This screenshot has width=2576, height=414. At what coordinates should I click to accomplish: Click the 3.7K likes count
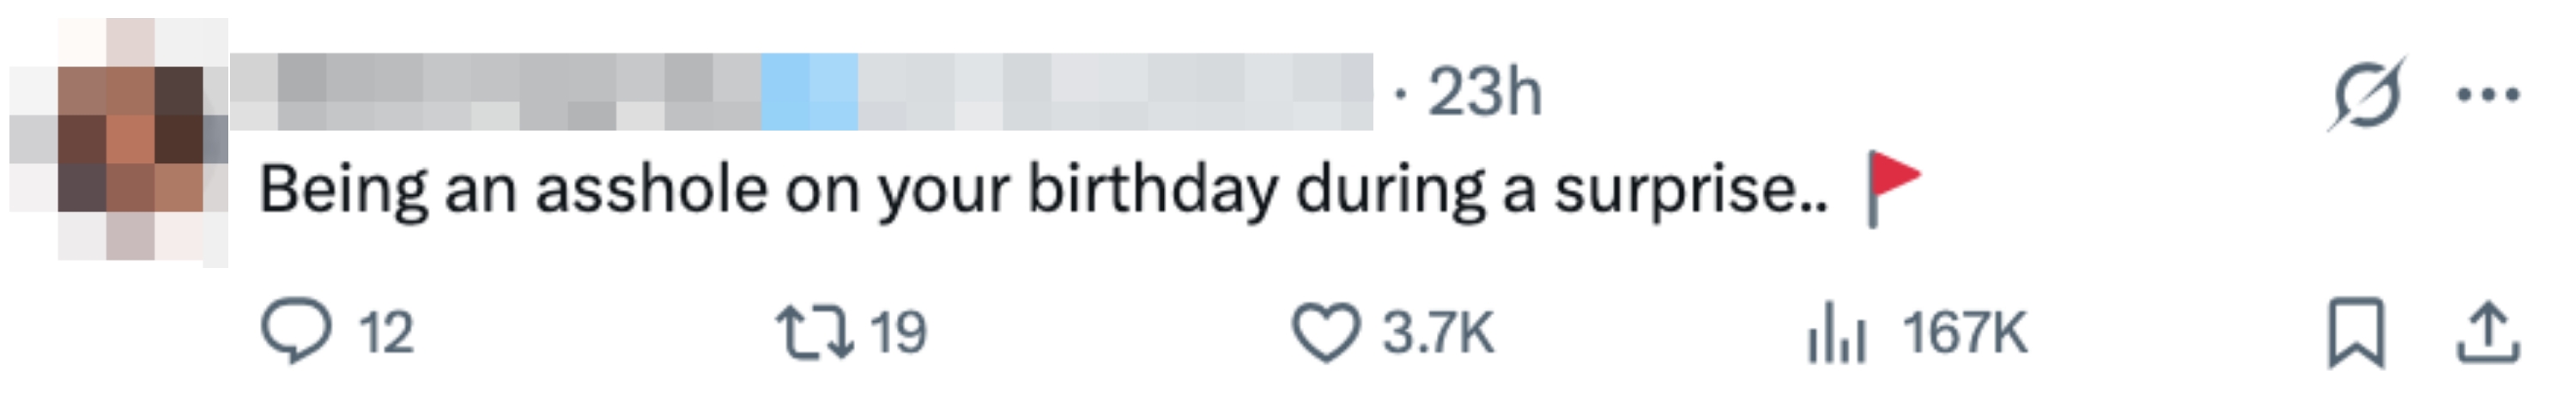(x=1438, y=333)
